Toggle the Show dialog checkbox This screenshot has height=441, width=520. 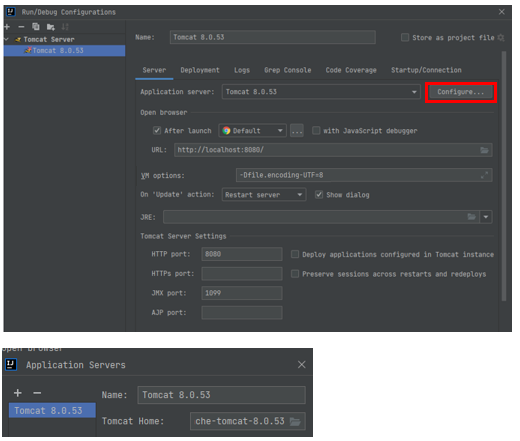pyautogui.click(x=319, y=195)
